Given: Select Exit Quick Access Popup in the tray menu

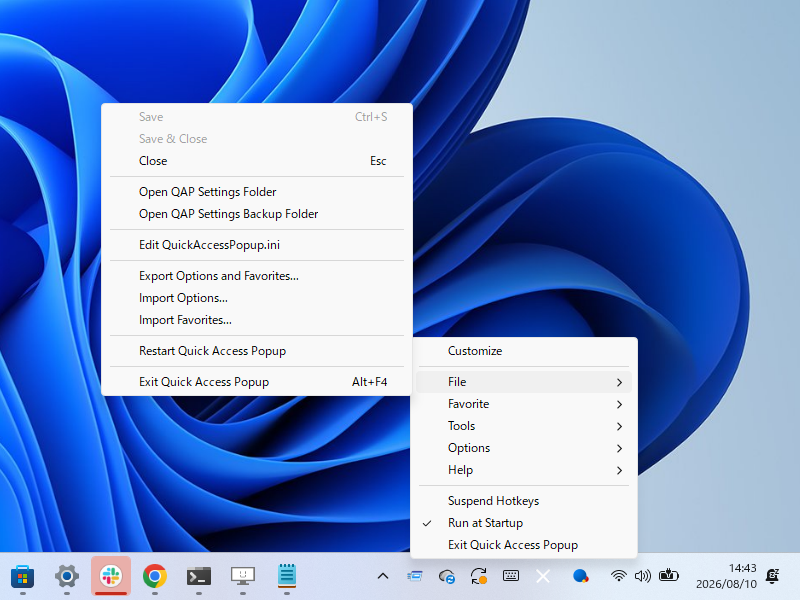Looking at the screenshot, I should coord(524,545).
